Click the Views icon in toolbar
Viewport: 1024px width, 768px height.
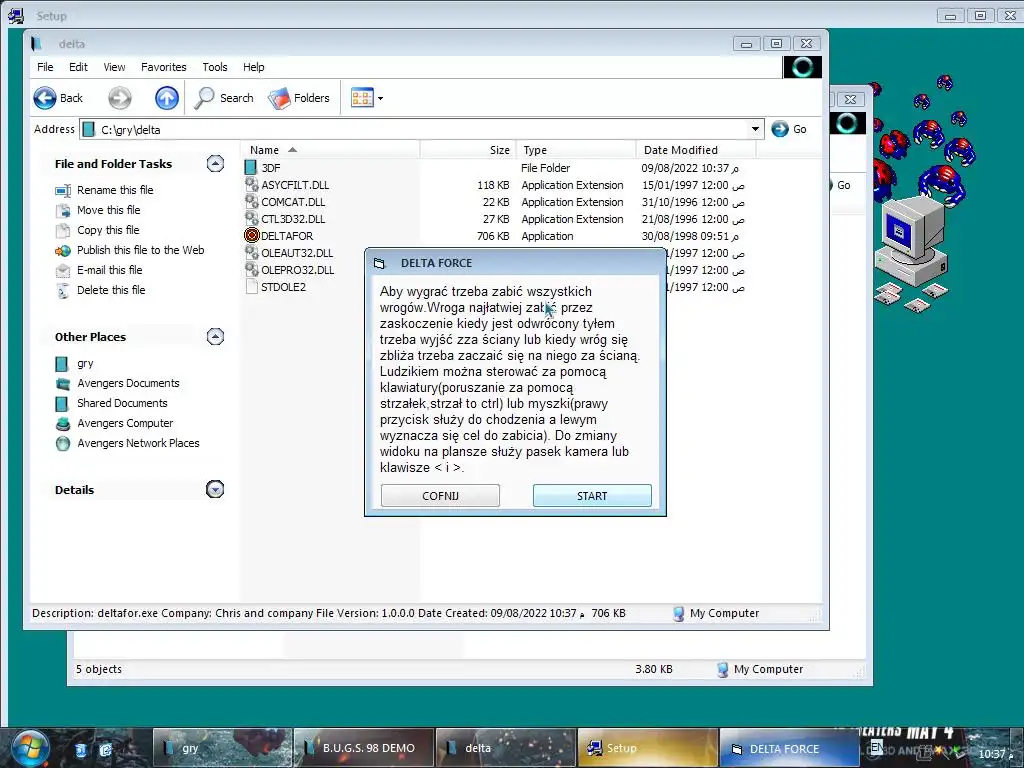(362, 98)
